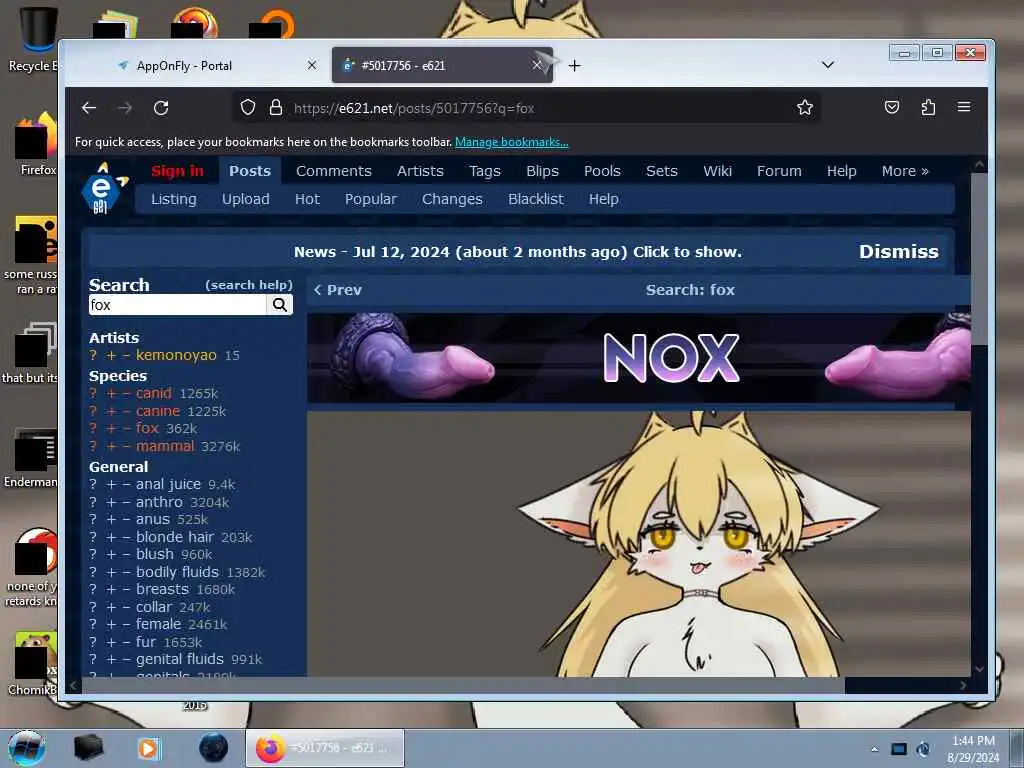Open the Posts navigation item
The height and width of the screenshot is (768, 1024).
(249, 171)
